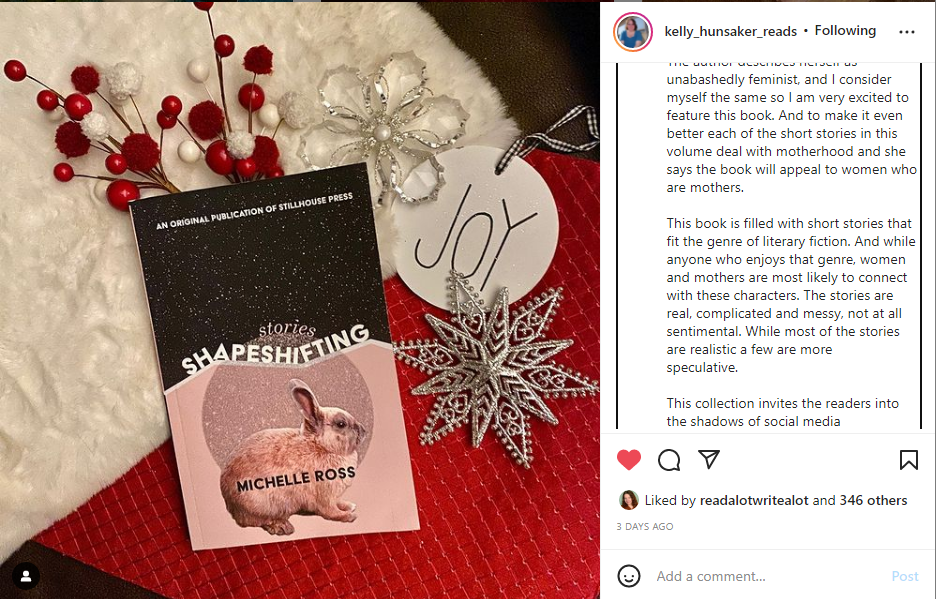The height and width of the screenshot is (599, 936).
Task: Click the caption text about literary fiction
Action: [791, 295]
